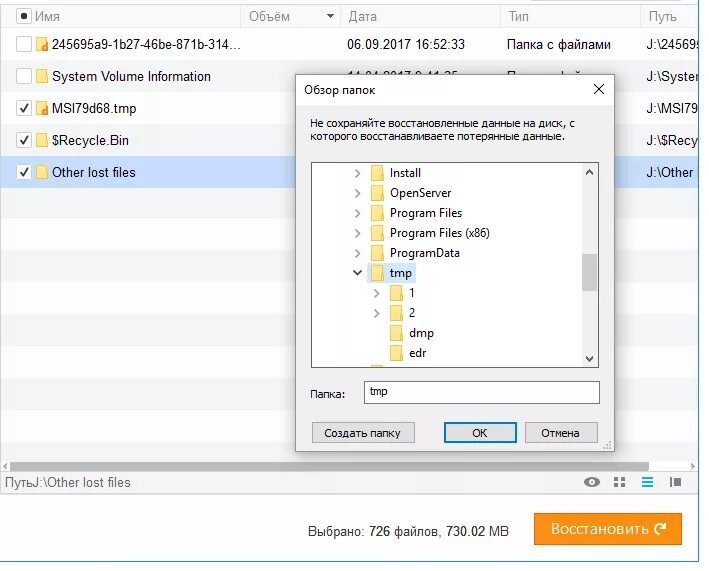
Task: Select the OpenServer folder label
Action: tap(421, 193)
